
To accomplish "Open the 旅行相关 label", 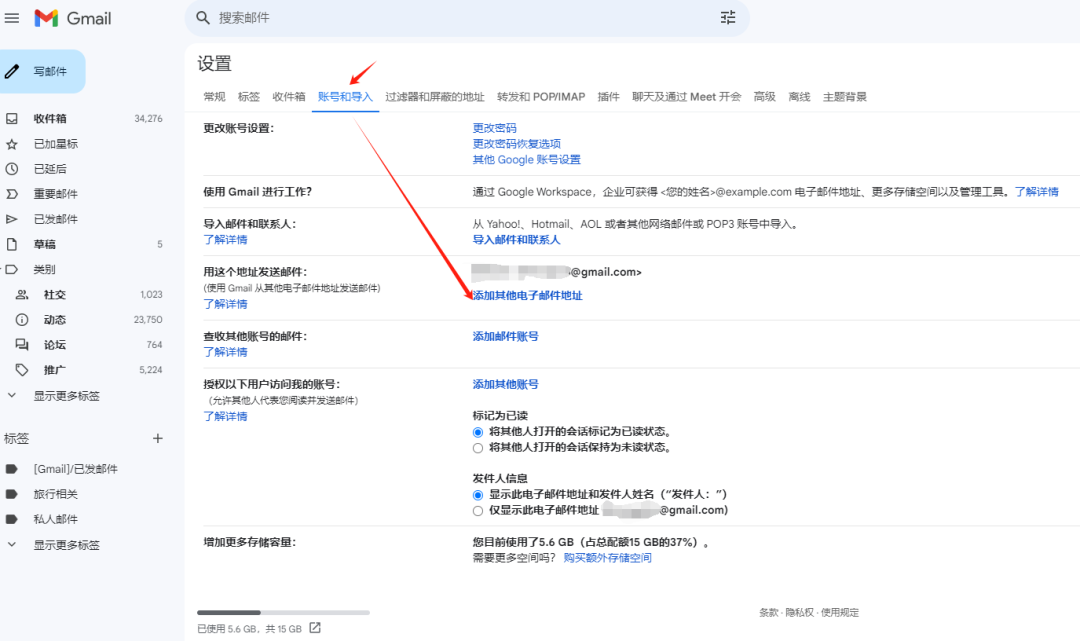I will point(56,494).
